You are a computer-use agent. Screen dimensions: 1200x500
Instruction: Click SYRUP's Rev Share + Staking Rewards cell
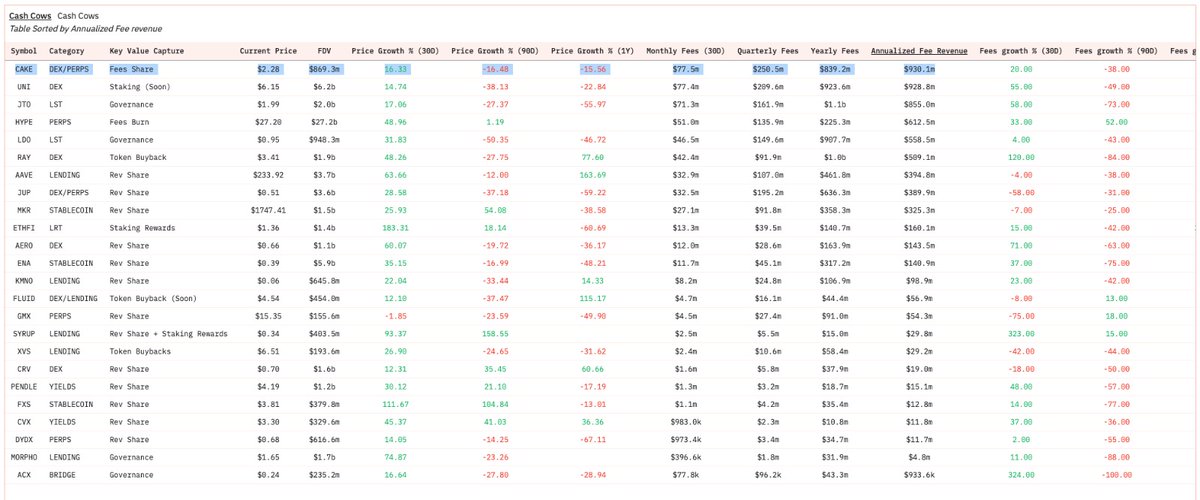coord(168,333)
